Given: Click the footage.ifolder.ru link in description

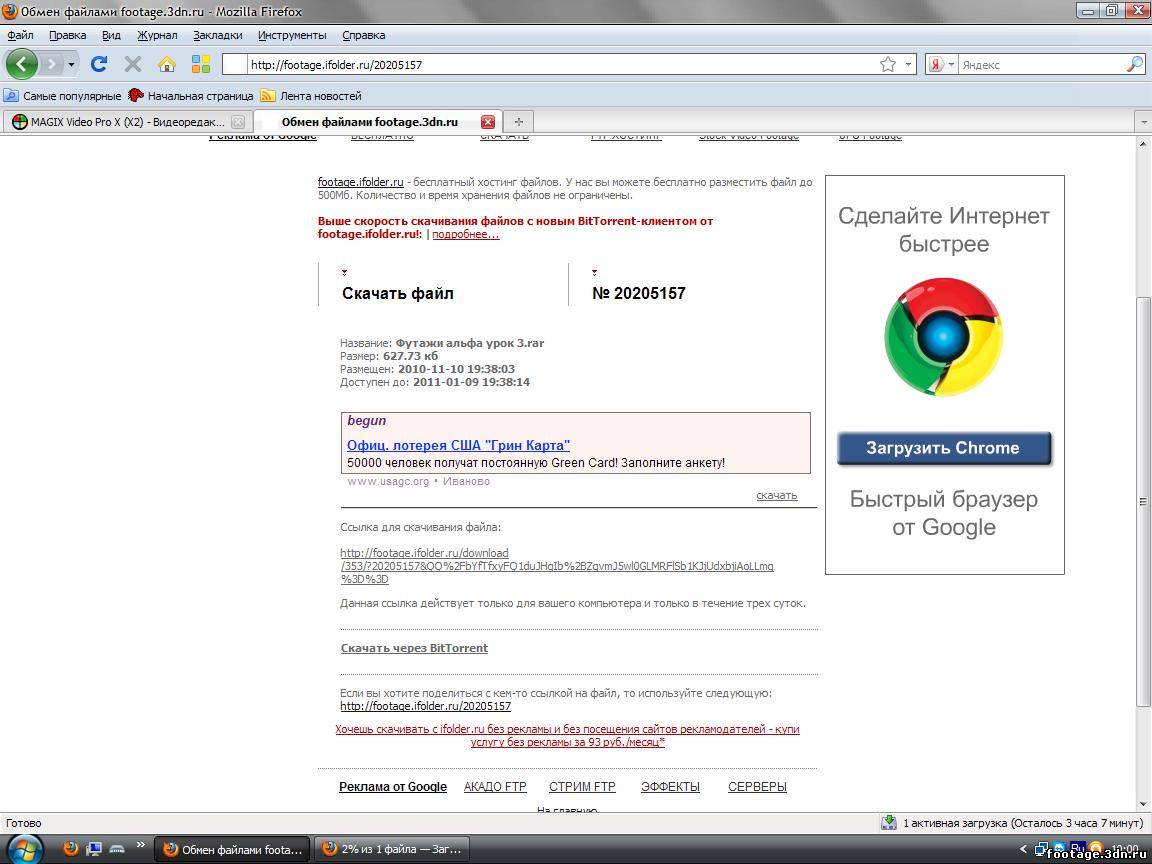Looking at the screenshot, I should [361, 182].
